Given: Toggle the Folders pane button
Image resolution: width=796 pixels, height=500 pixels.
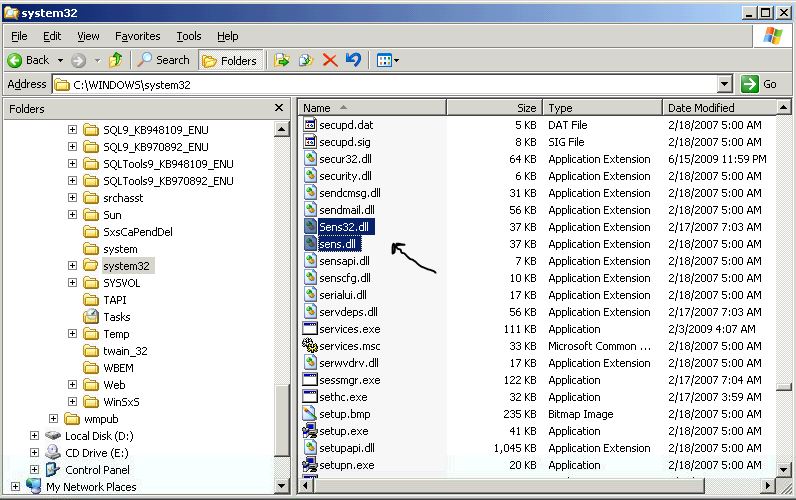Looking at the screenshot, I should [x=230, y=61].
